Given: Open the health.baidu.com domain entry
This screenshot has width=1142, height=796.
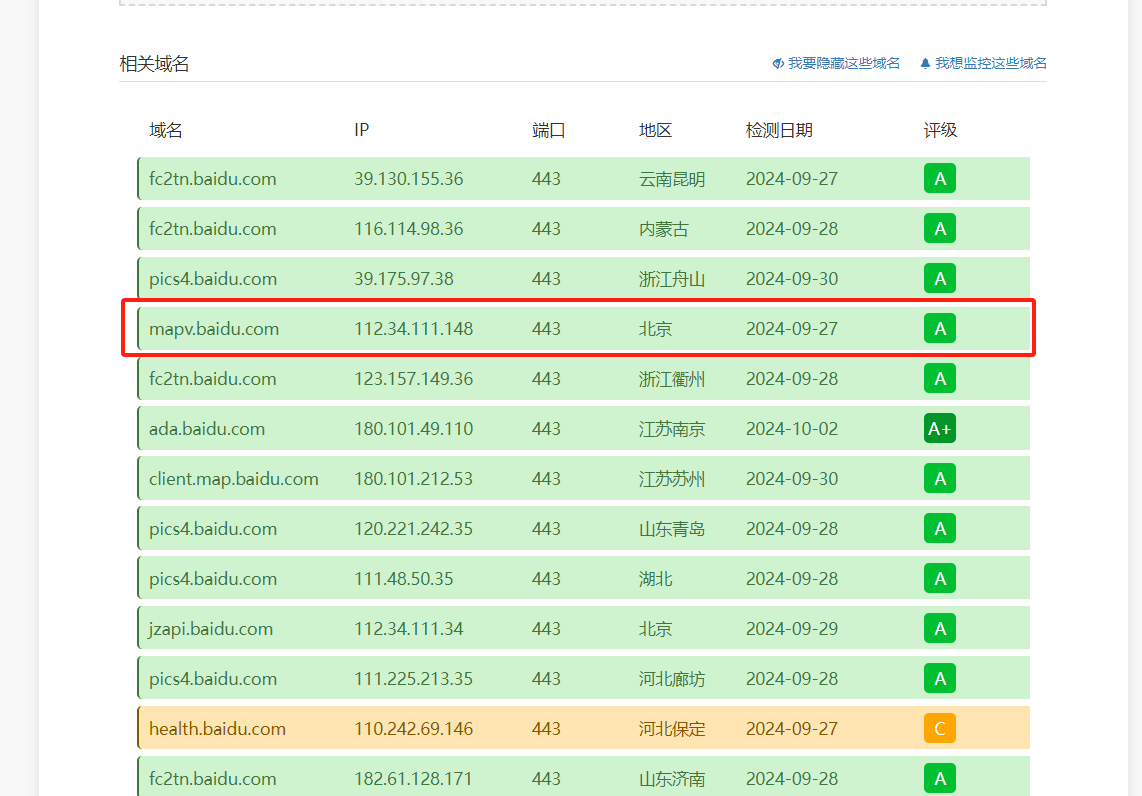Looking at the screenshot, I should point(217,729).
